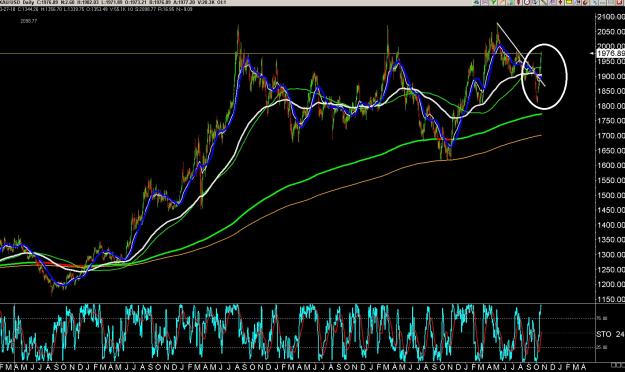Click the 3-27-18 data readout line
This screenshot has height=372, width=625.
96,9
